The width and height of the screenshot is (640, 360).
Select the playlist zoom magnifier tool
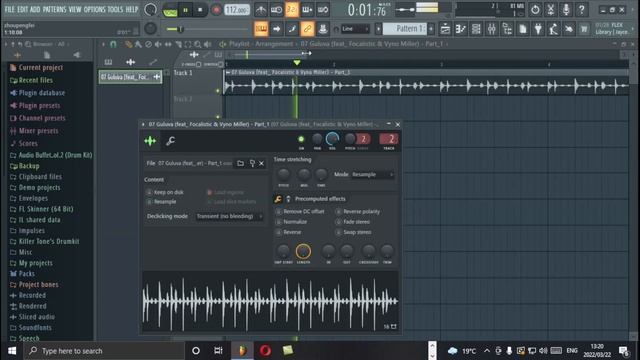click(x=198, y=44)
